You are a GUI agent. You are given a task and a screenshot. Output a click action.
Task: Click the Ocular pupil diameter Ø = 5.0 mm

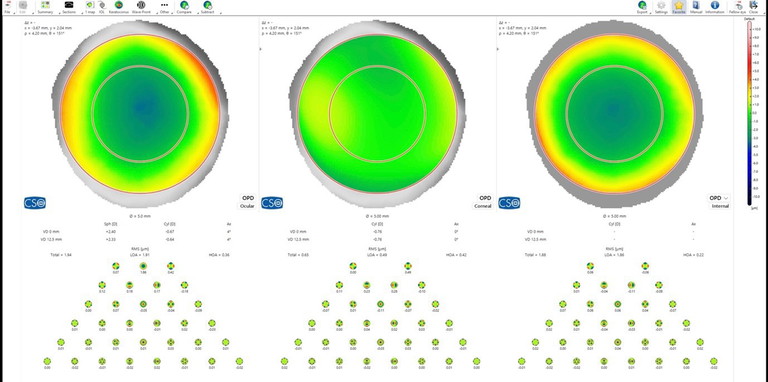click(x=140, y=215)
